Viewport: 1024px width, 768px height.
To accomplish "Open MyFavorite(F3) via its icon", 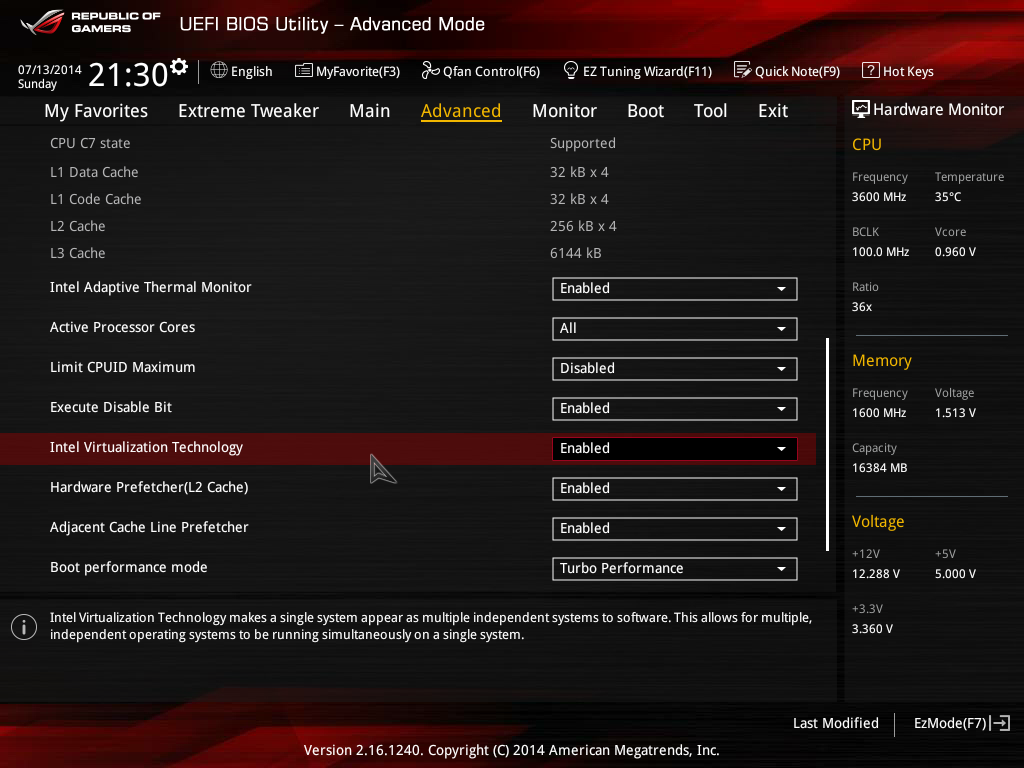I will pos(304,71).
